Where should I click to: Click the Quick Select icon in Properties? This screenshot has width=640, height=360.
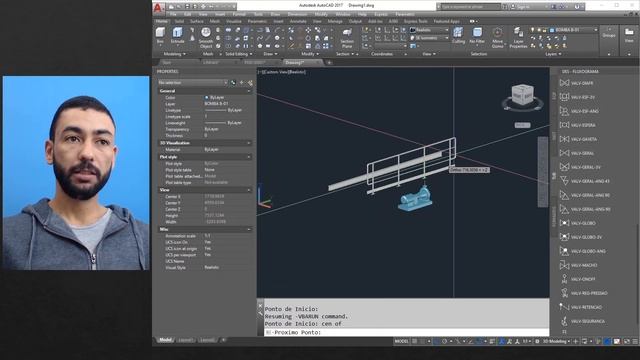[250, 82]
